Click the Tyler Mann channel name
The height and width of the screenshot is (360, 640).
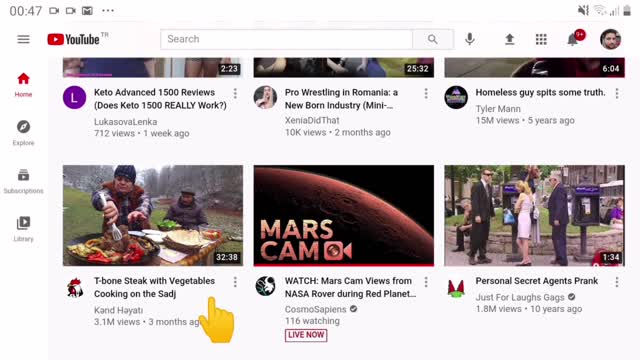click(498, 109)
